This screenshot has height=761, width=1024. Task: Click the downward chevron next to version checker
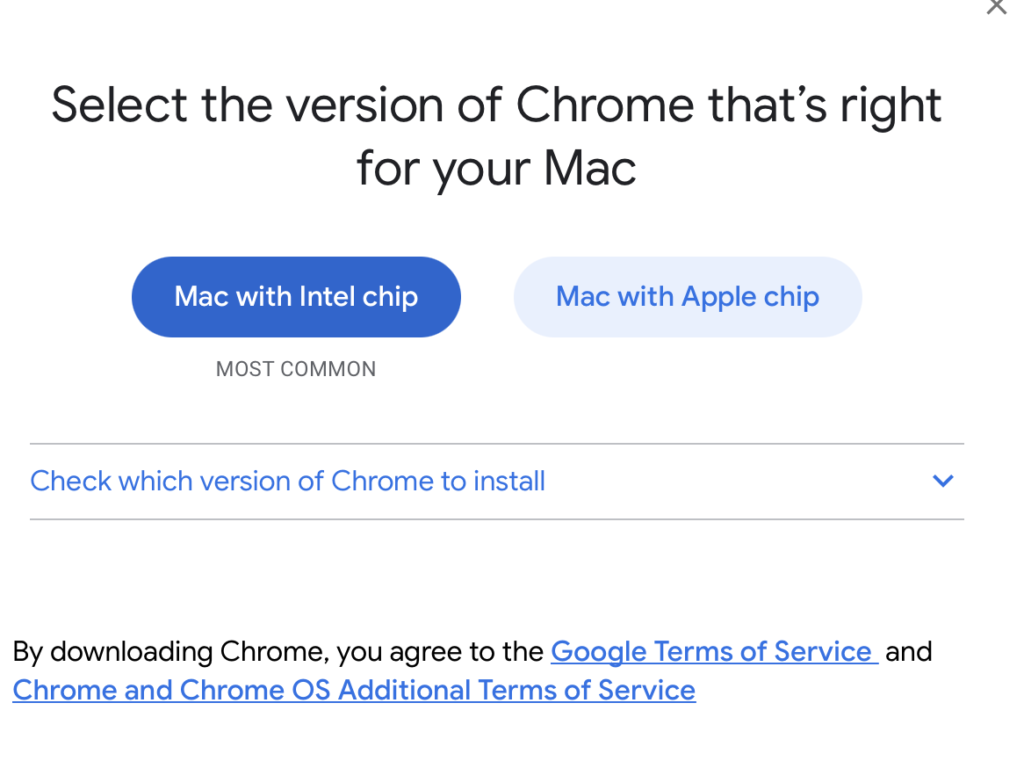point(942,481)
